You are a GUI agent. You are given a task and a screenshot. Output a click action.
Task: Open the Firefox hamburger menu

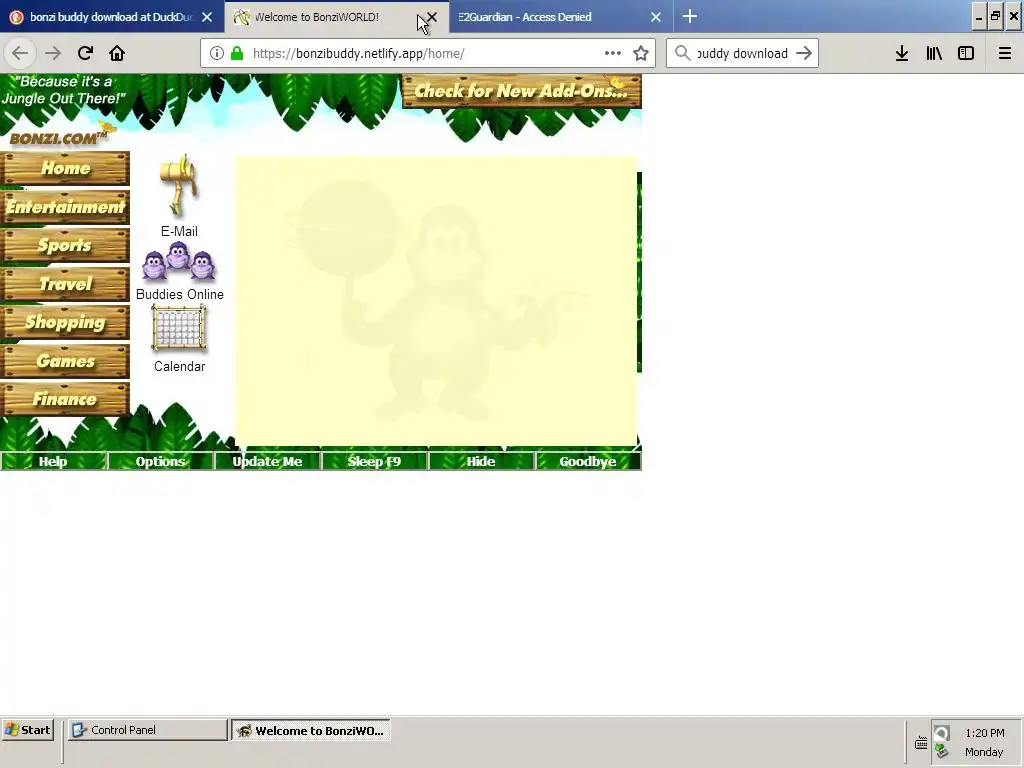1005,53
